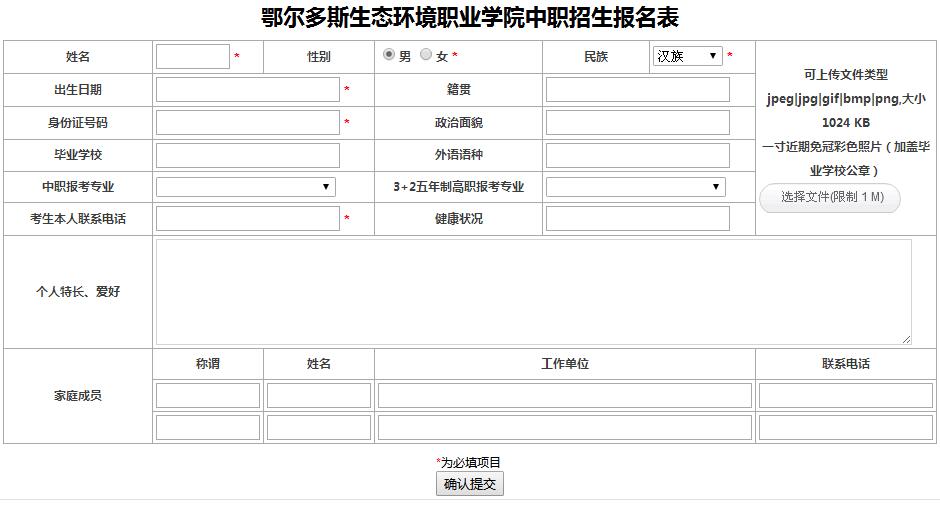Focus second family member 联系电话 field
This screenshot has height=505, width=940.
coord(846,428)
